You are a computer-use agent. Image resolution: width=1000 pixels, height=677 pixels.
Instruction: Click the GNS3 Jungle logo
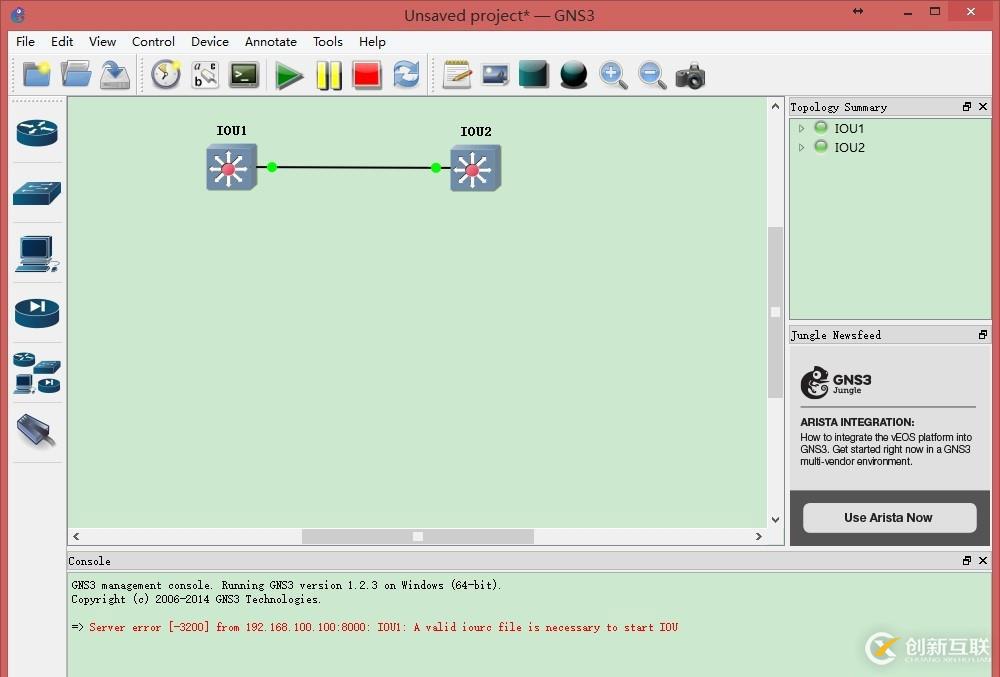(x=836, y=382)
